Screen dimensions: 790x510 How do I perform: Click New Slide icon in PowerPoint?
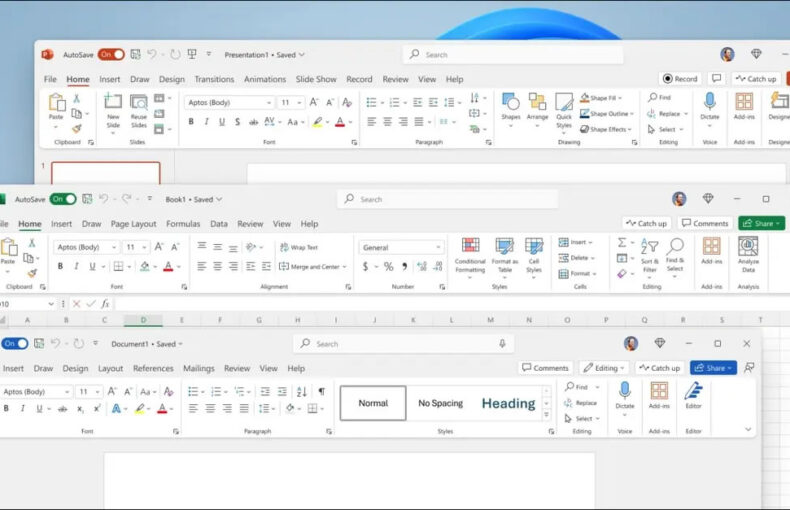[113, 102]
